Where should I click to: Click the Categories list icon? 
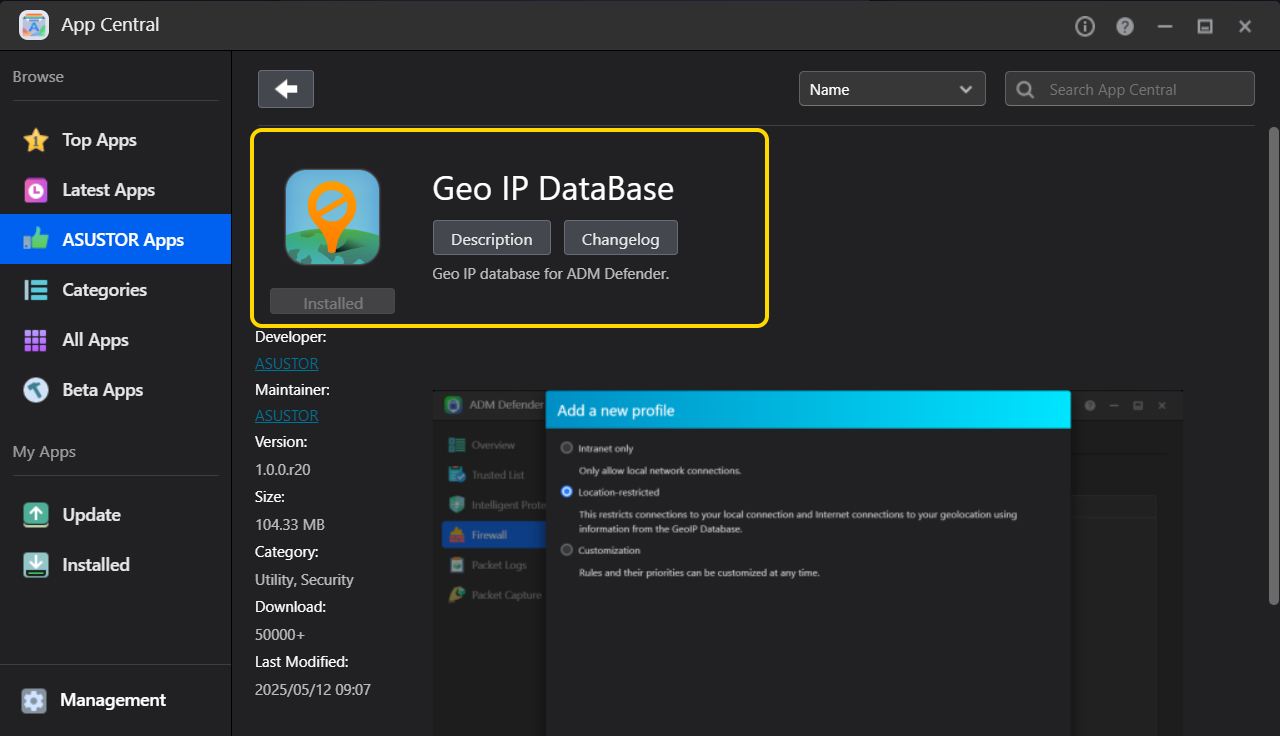click(x=35, y=290)
